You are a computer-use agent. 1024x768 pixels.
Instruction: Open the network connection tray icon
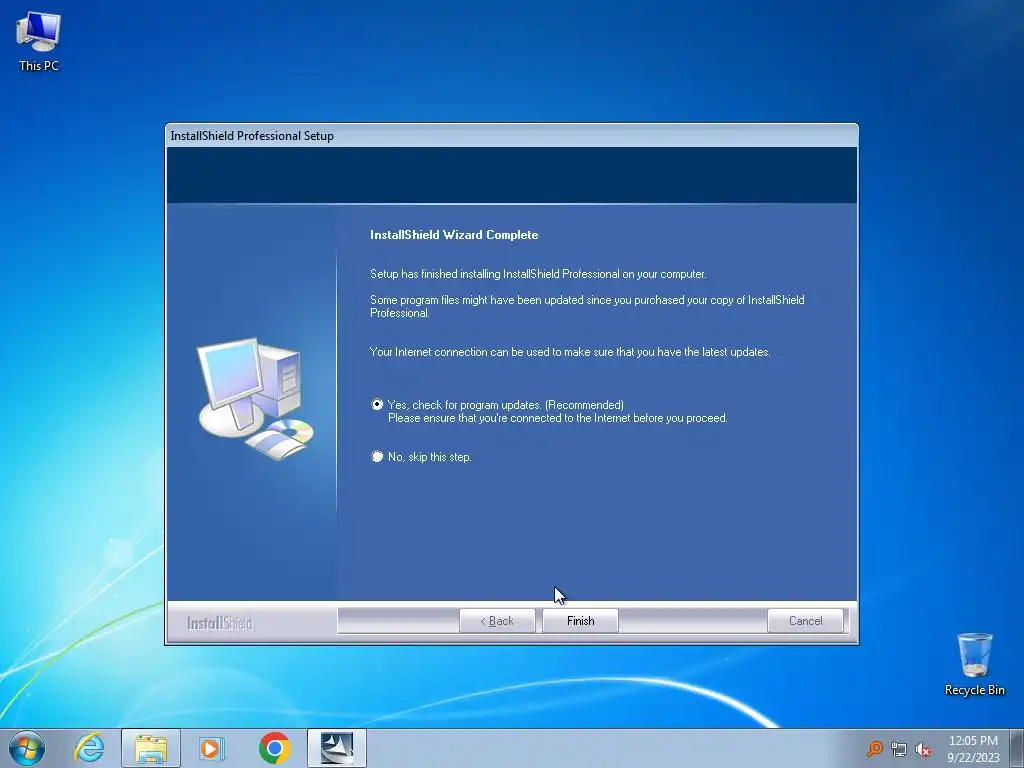click(899, 749)
